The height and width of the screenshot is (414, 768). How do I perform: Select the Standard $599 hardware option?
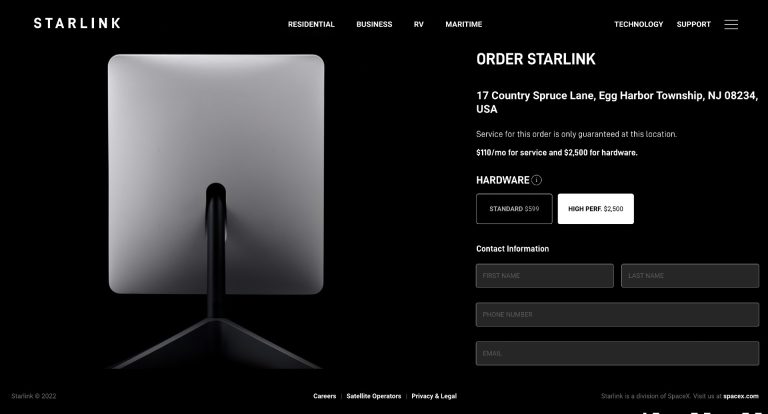click(x=514, y=209)
